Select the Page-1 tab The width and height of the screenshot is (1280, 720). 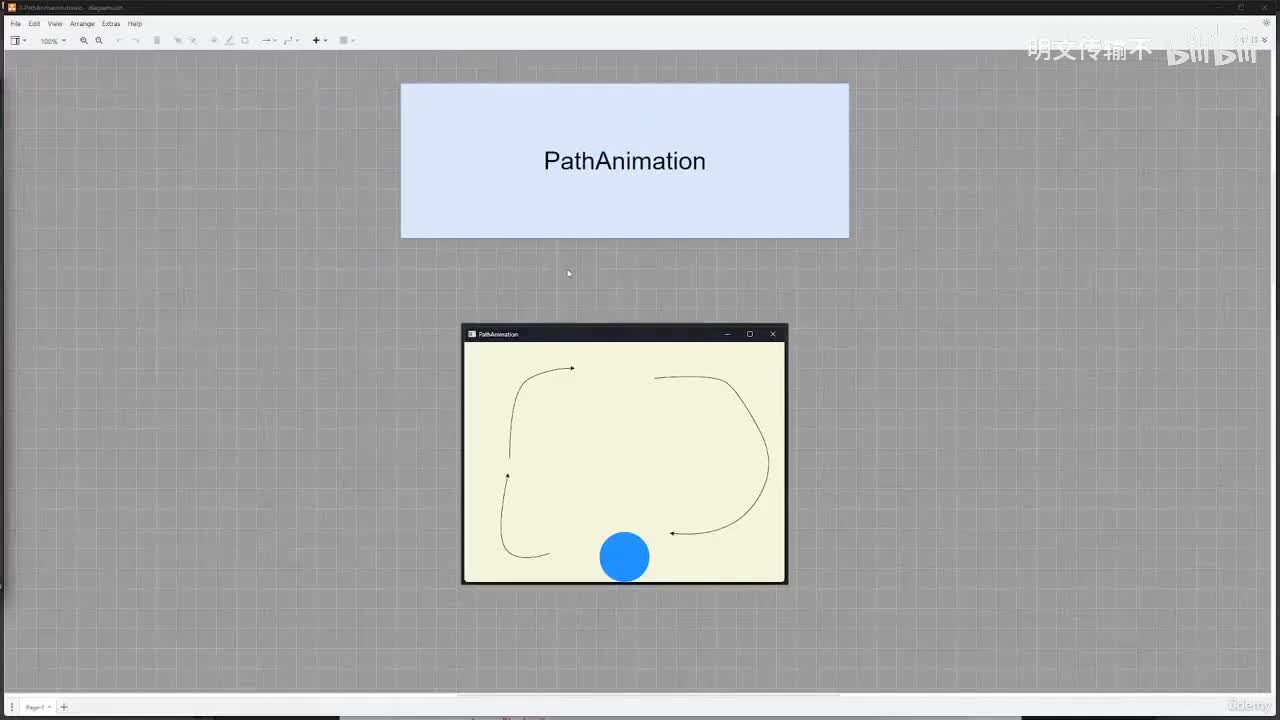click(36, 707)
